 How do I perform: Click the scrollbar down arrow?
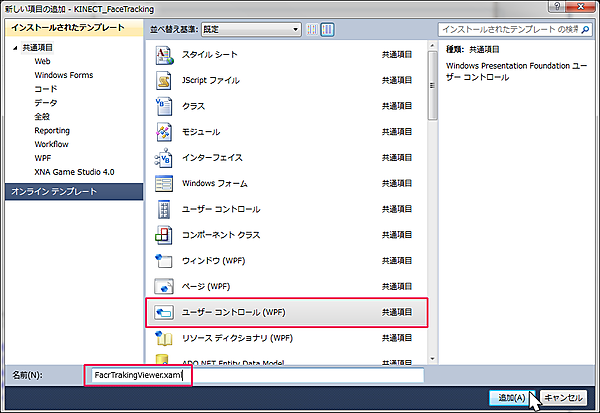tap(432, 359)
